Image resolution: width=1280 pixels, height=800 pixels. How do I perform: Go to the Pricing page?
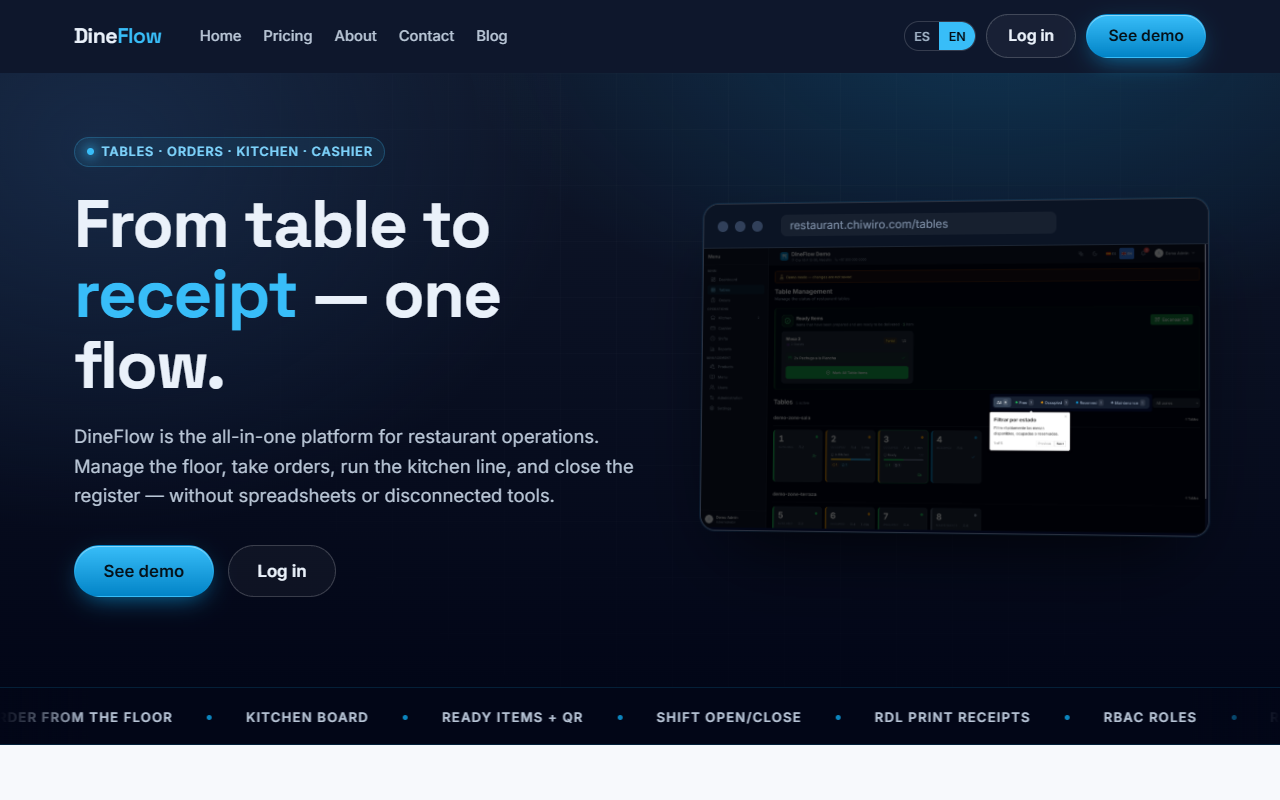[x=288, y=36]
